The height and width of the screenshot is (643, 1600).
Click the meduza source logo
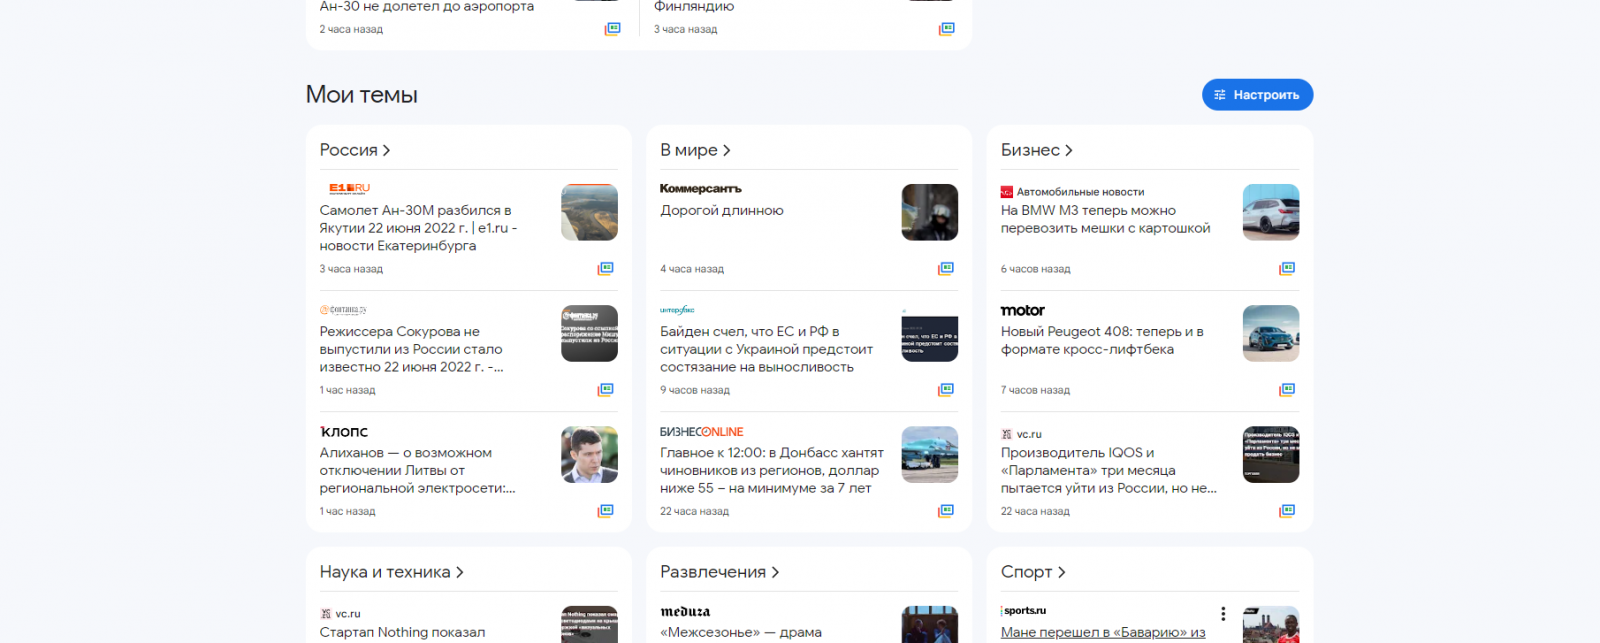[685, 611]
